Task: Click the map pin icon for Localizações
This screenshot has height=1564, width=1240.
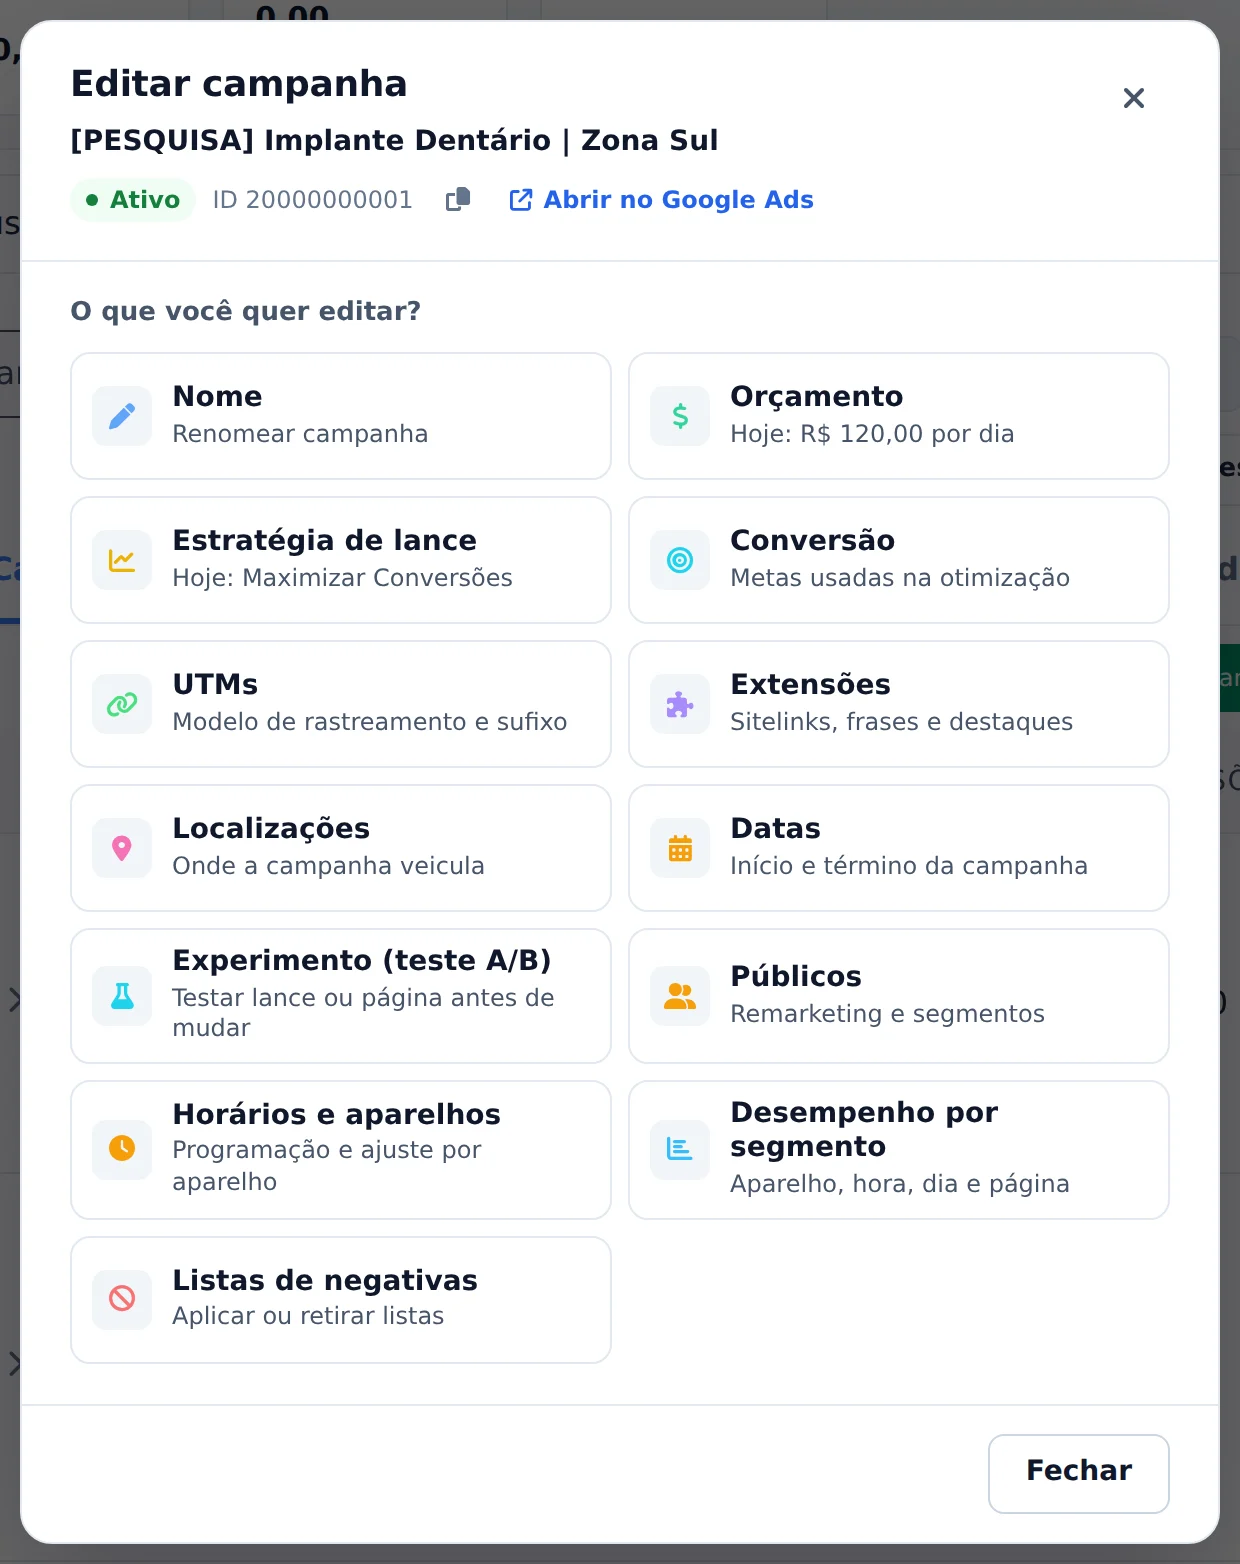Action: tap(122, 848)
